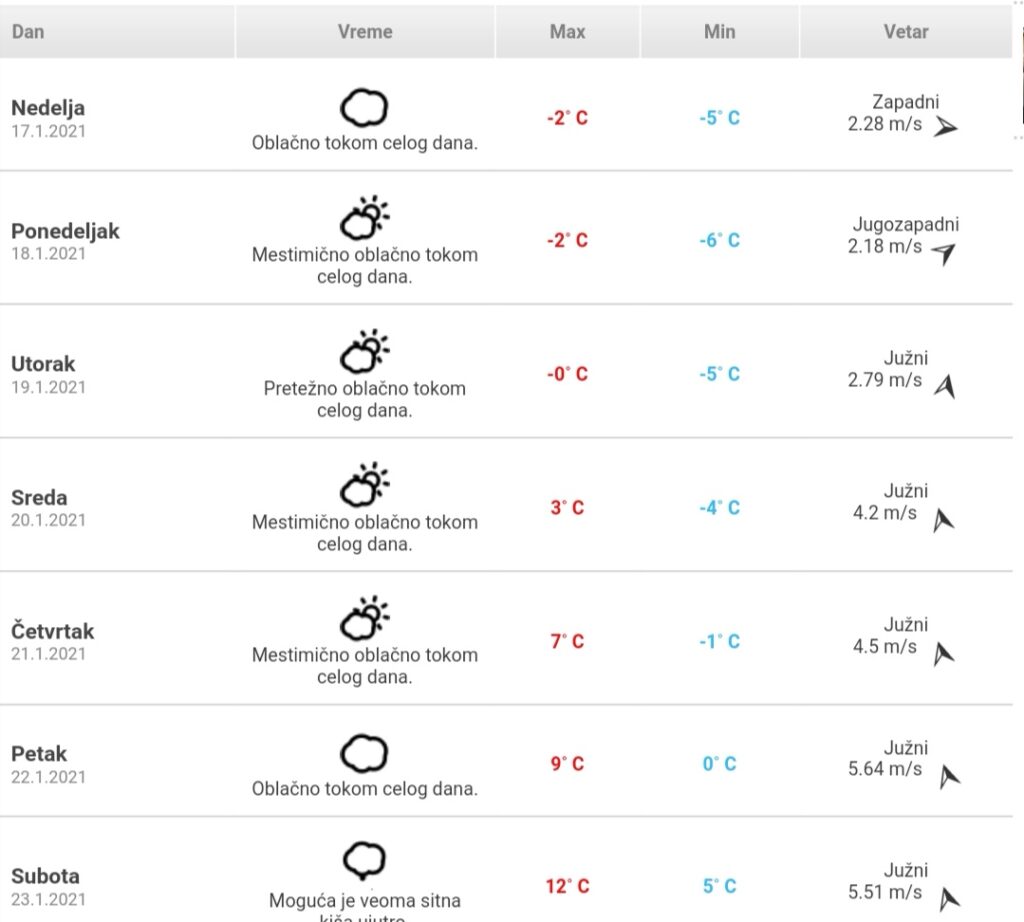This screenshot has width=1024, height=922.
Task: Select the Max column header
Action: [568, 31]
